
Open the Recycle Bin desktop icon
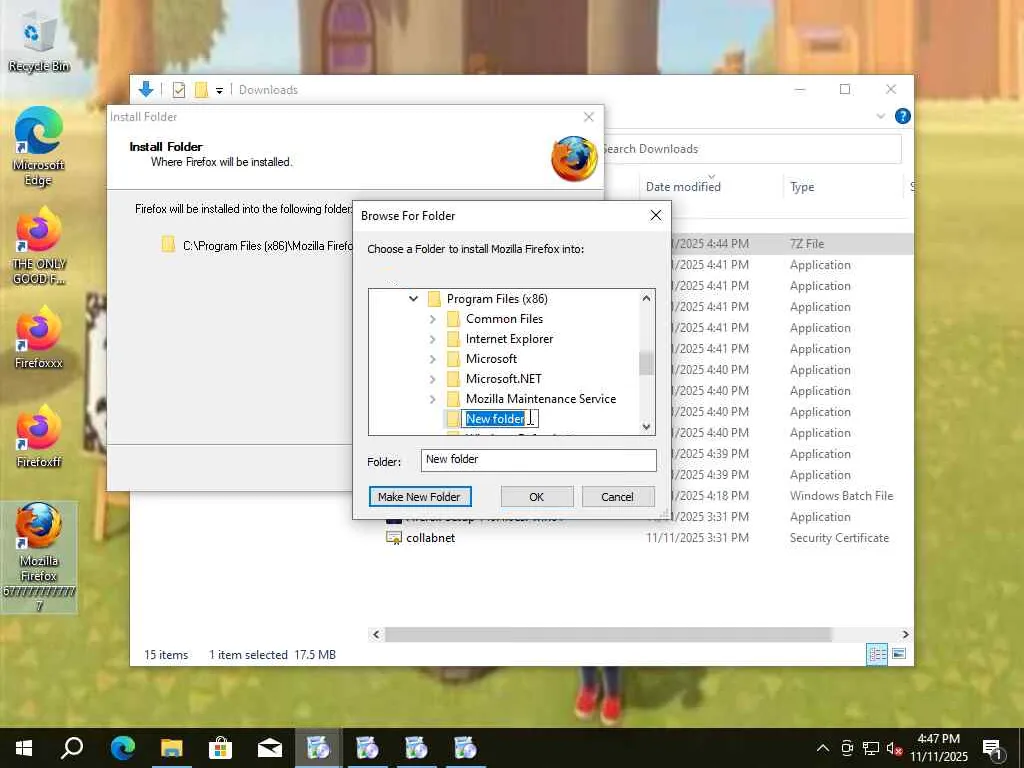[39, 42]
